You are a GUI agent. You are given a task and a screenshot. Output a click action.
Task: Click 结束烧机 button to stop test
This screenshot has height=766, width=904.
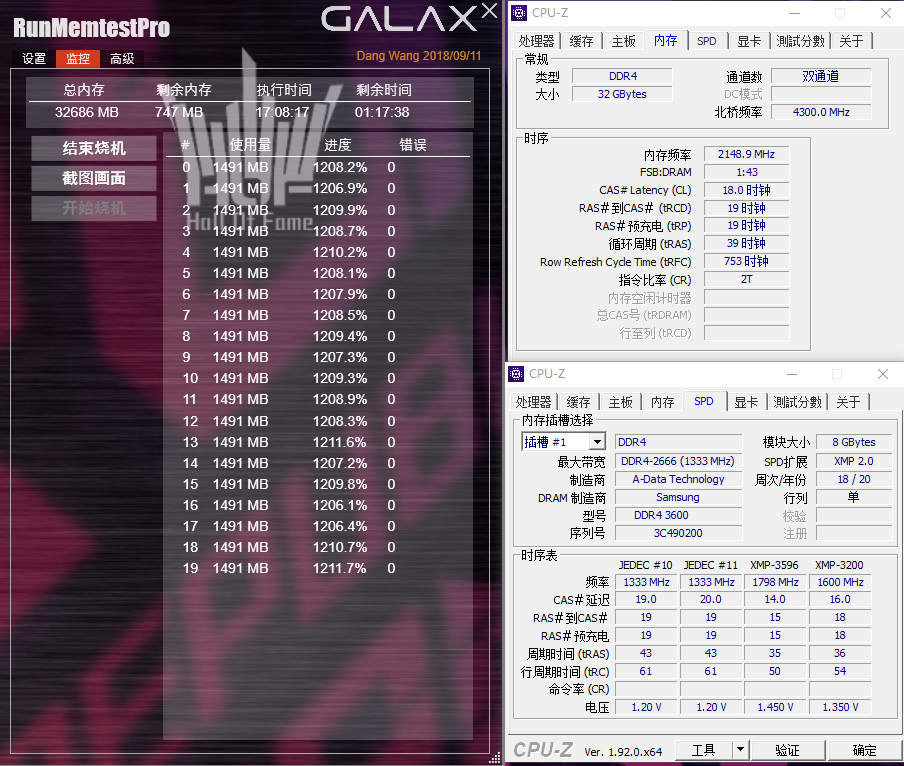tap(94, 148)
